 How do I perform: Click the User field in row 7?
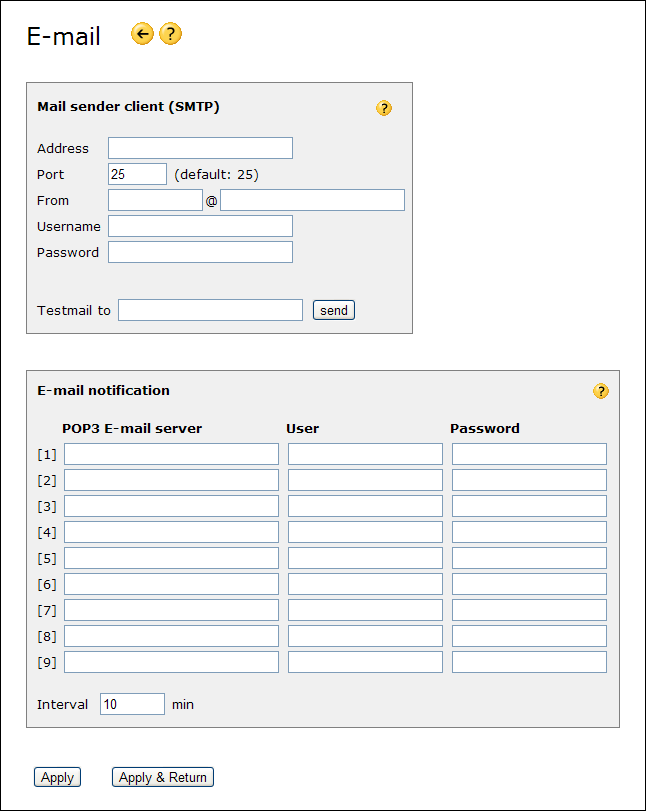pos(365,610)
